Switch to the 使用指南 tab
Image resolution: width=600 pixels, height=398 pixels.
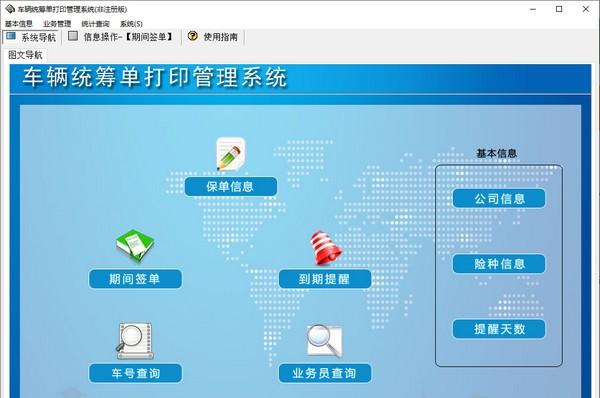[213, 37]
